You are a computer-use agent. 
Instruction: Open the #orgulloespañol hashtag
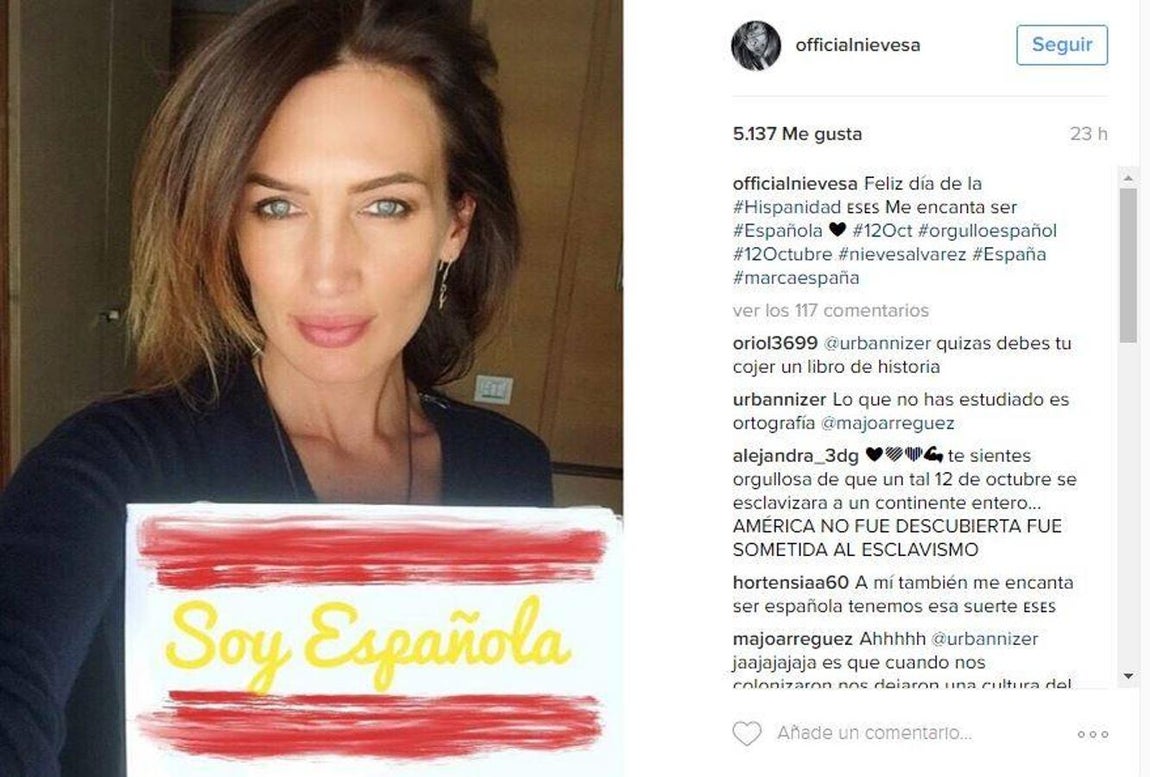(987, 230)
